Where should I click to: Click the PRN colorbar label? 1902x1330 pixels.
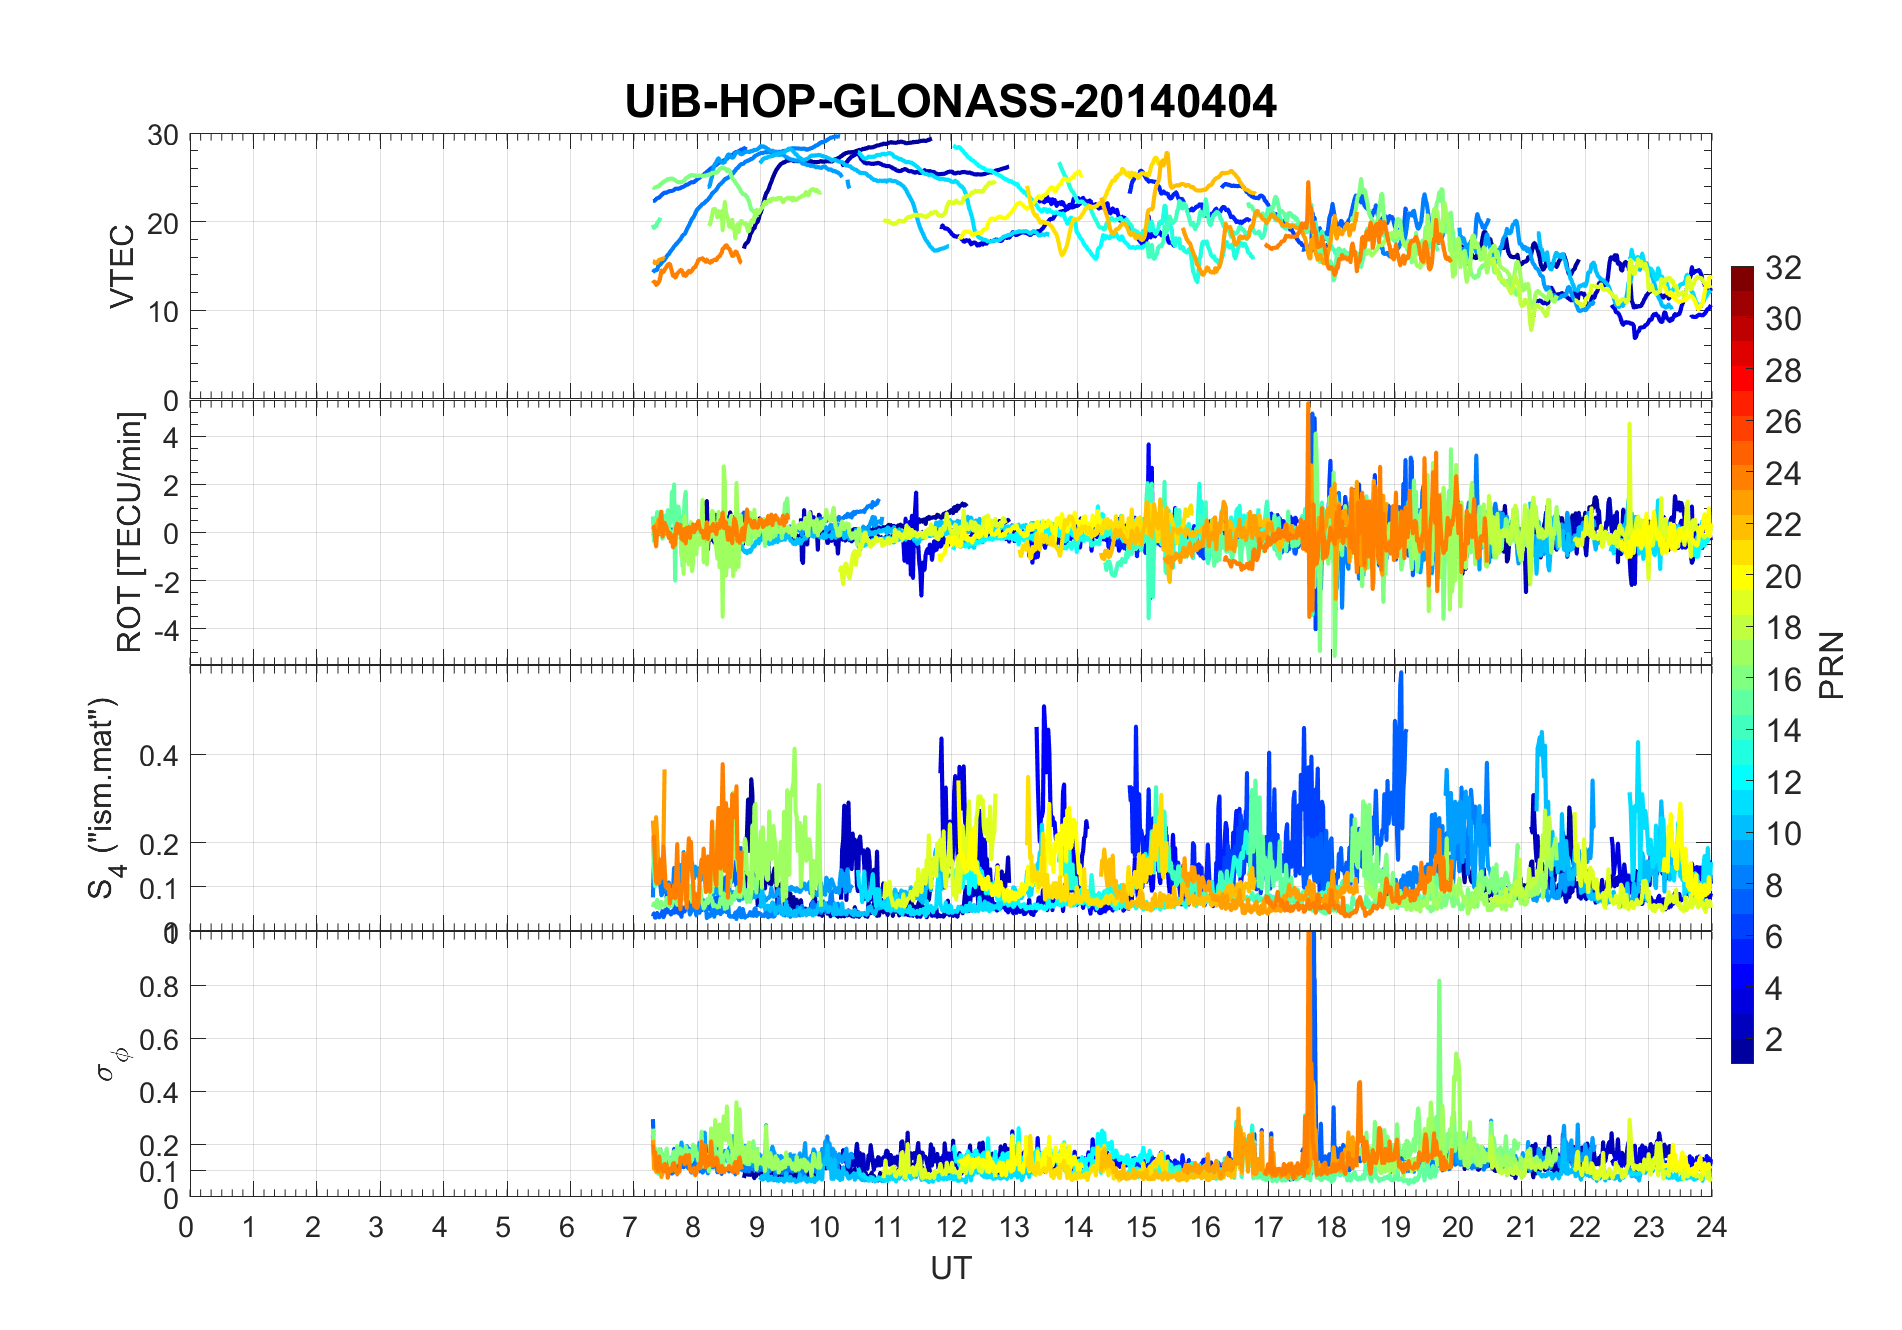point(1831,665)
